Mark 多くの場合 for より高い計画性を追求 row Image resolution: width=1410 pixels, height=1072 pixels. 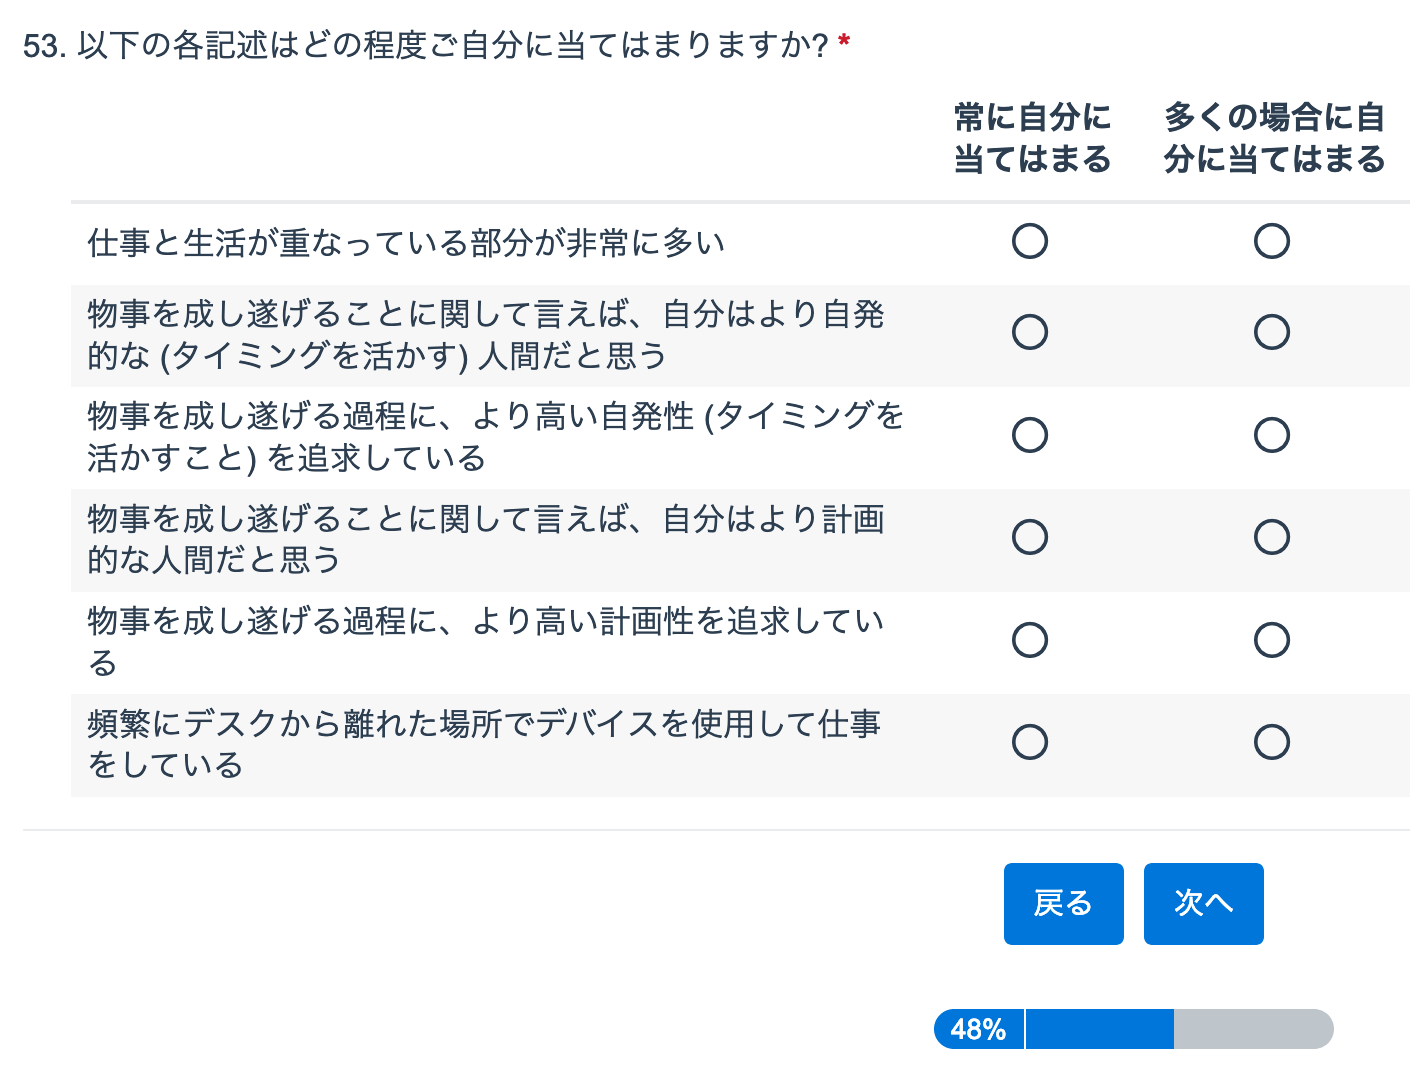click(x=1272, y=640)
